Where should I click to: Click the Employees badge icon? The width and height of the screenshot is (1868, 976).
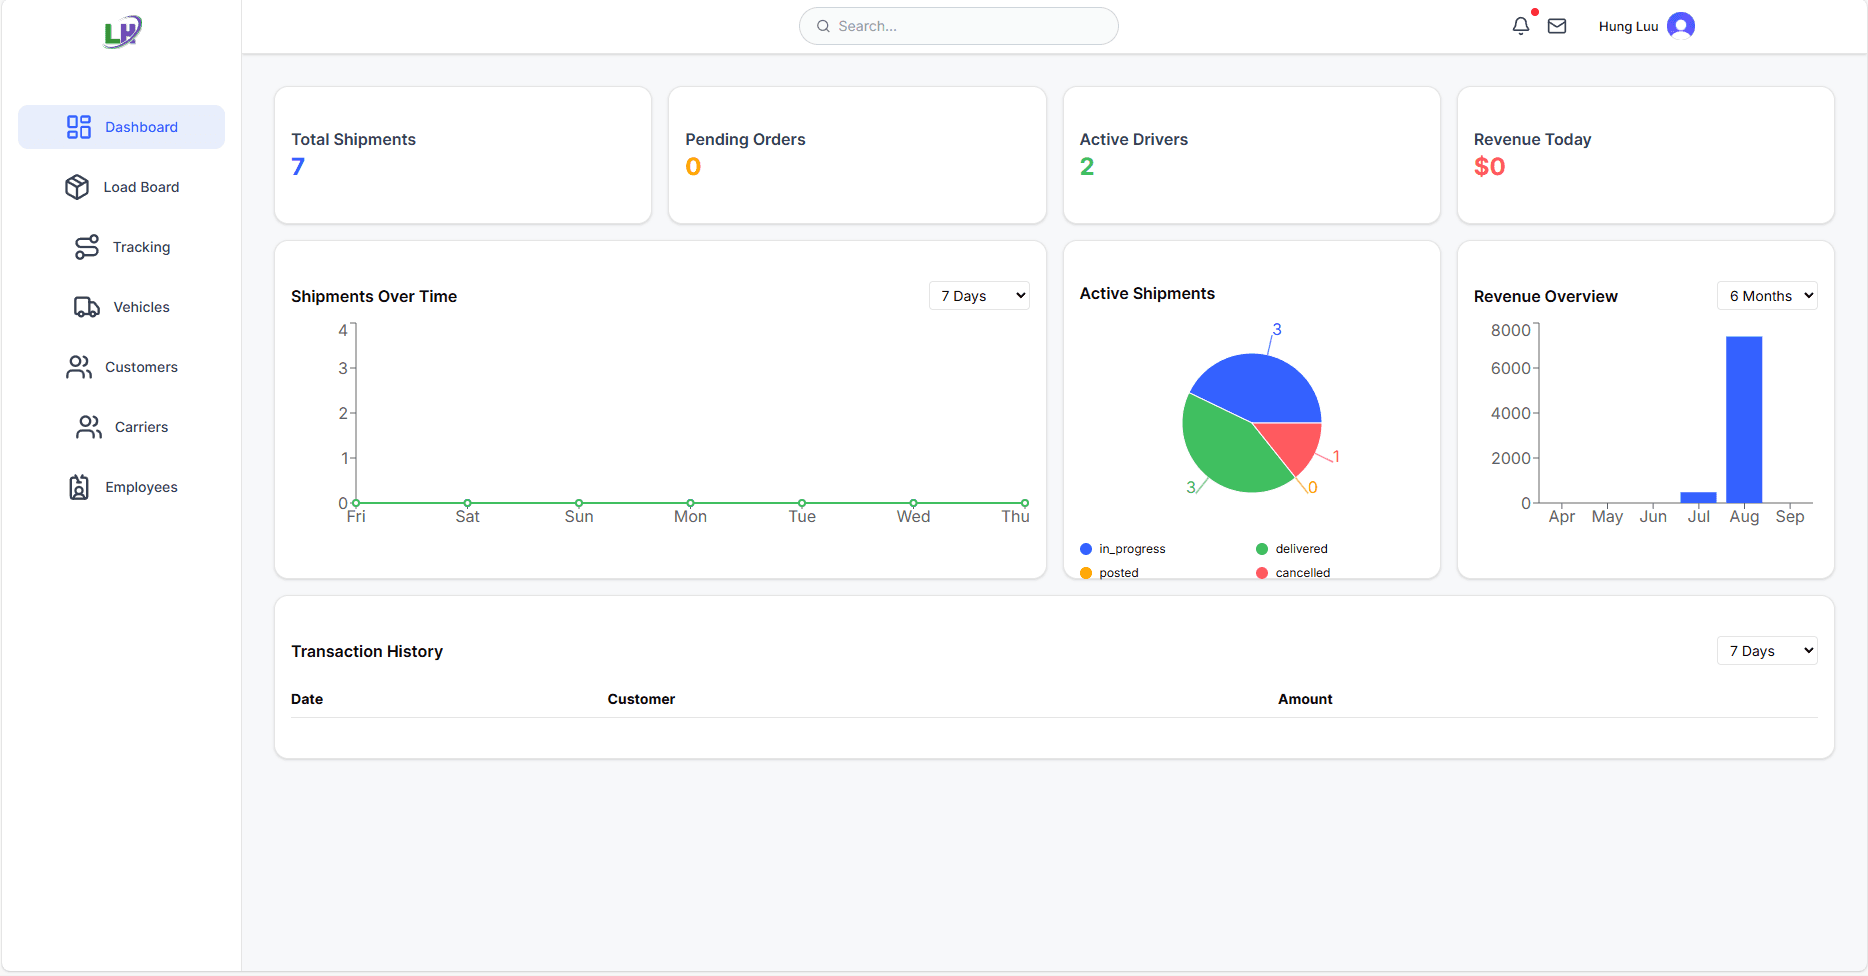[79, 487]
